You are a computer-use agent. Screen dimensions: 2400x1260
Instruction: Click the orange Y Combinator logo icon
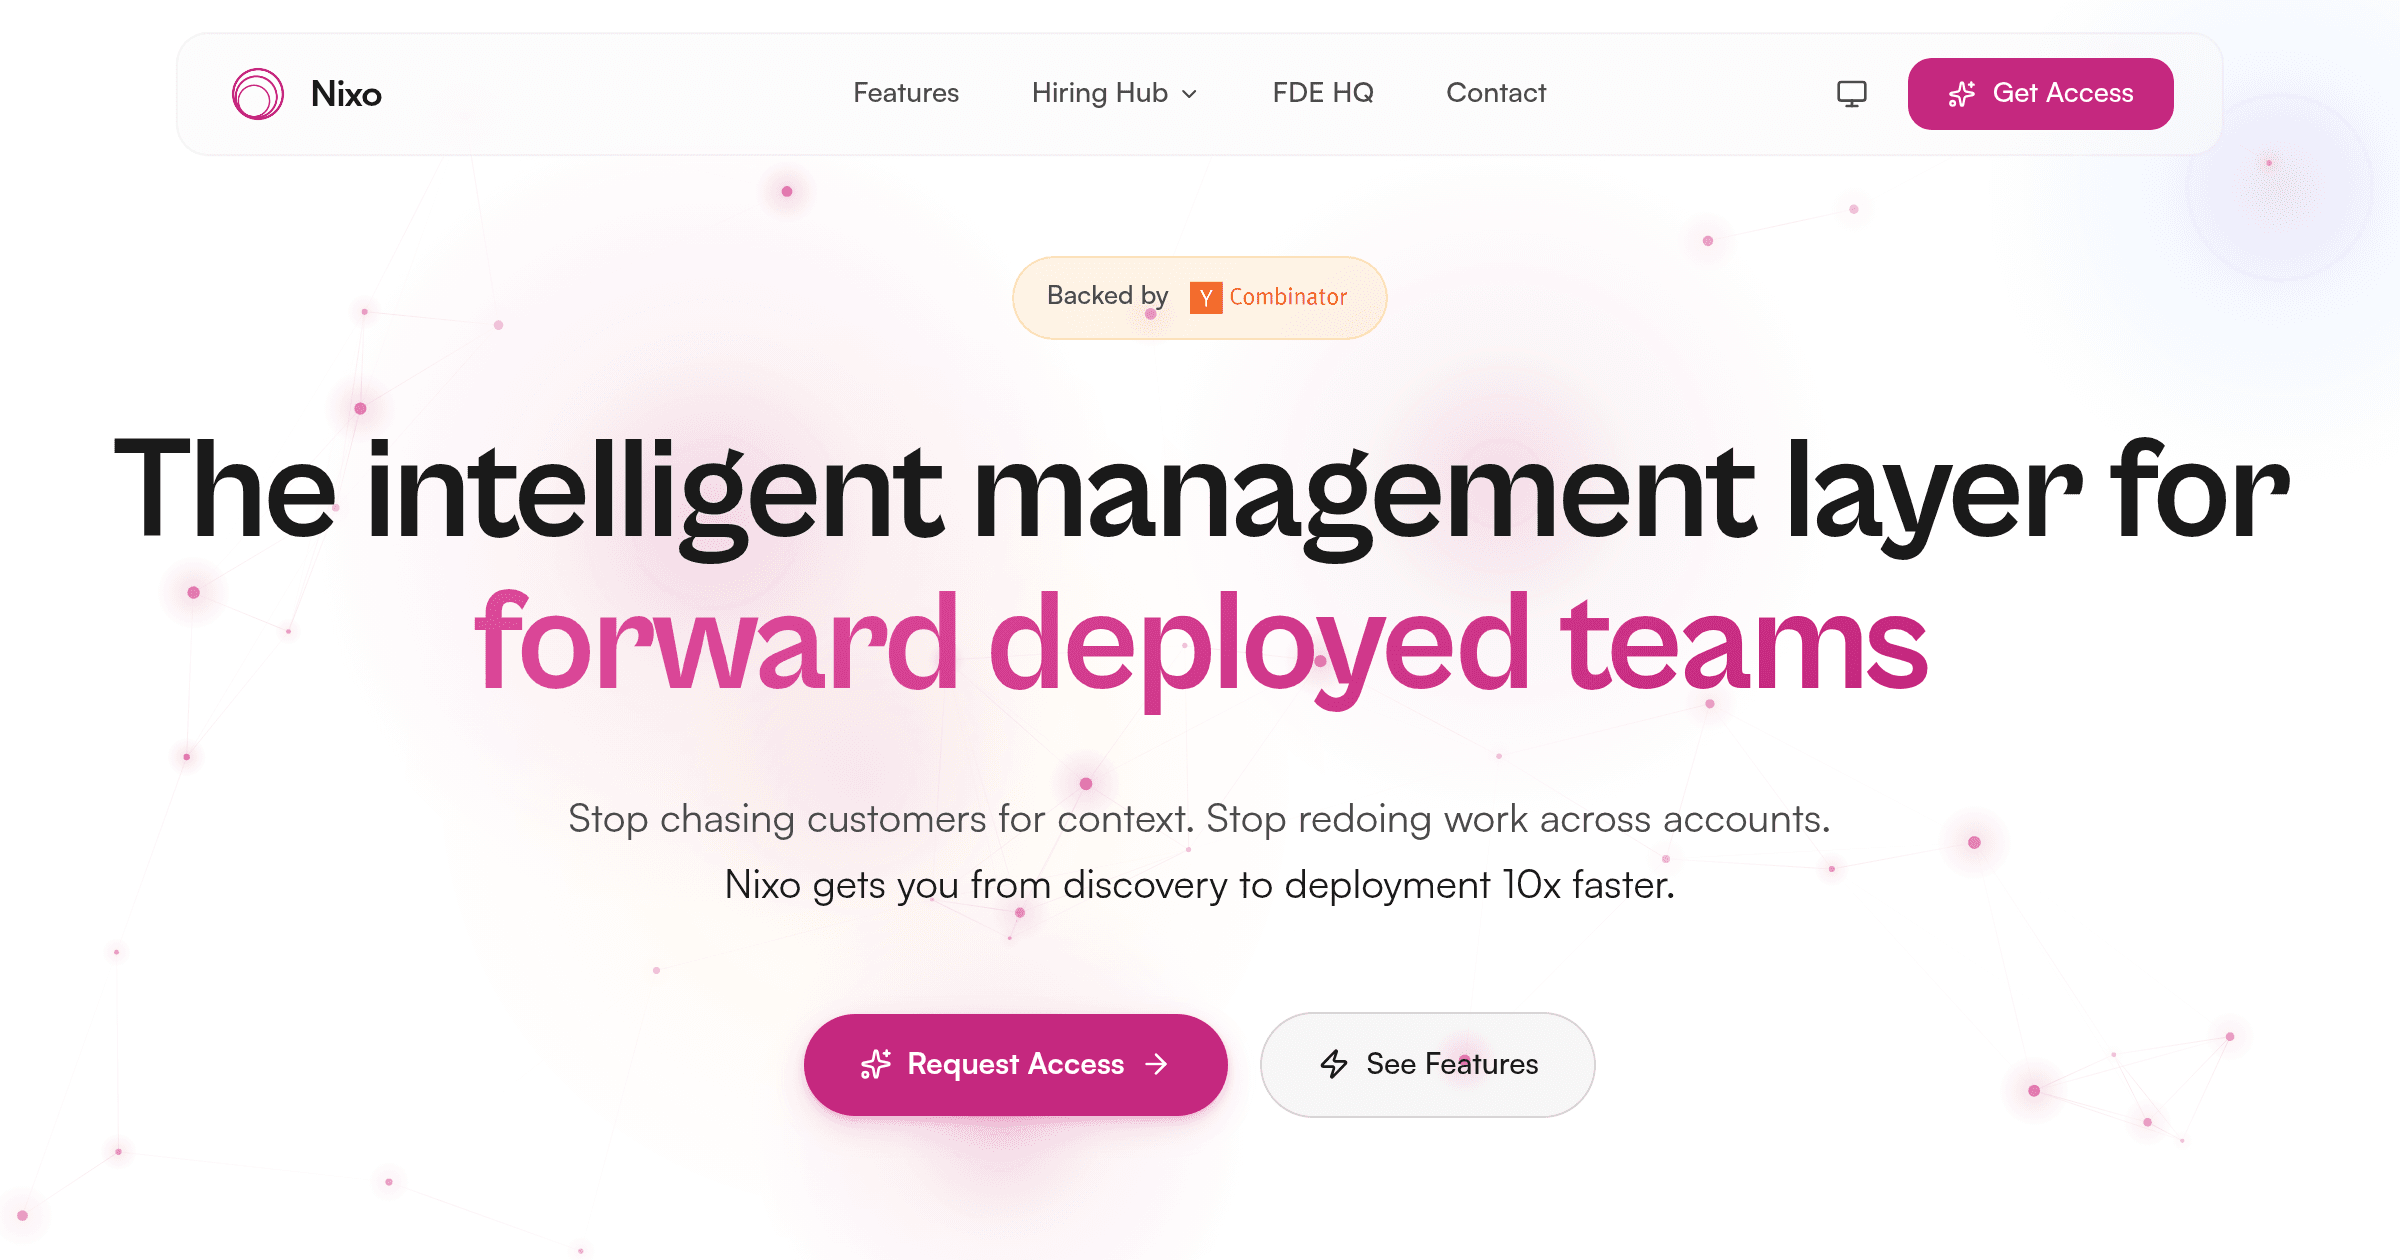[1206, 297]
